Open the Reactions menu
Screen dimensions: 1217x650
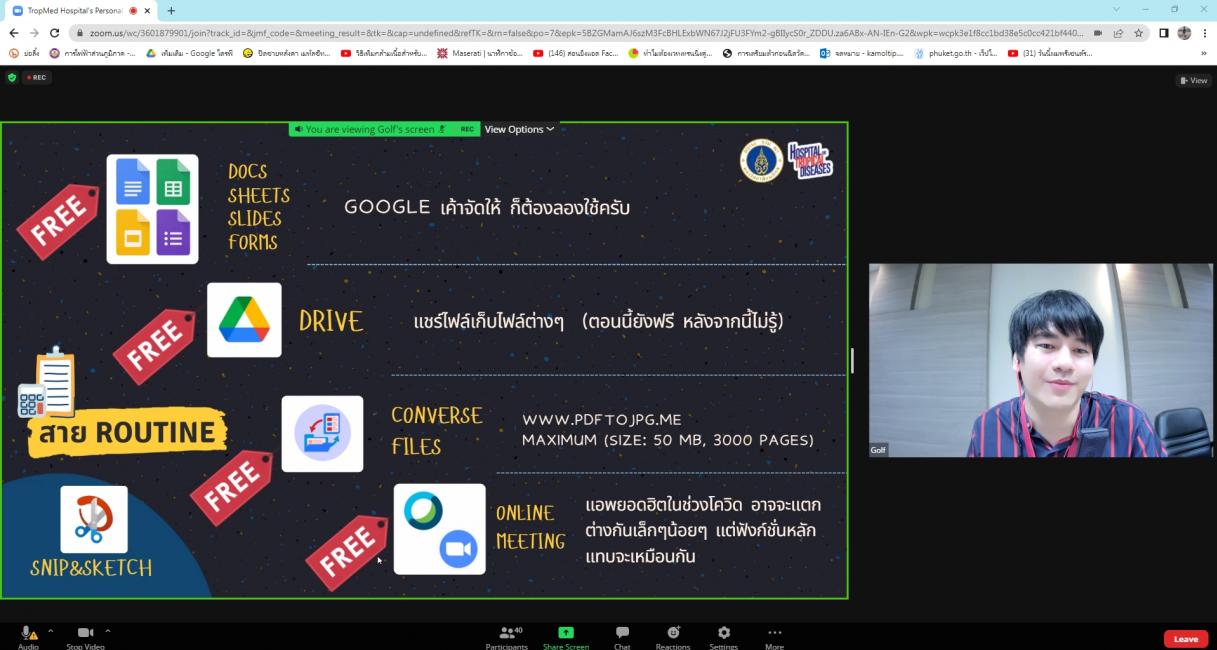(673, 636)
